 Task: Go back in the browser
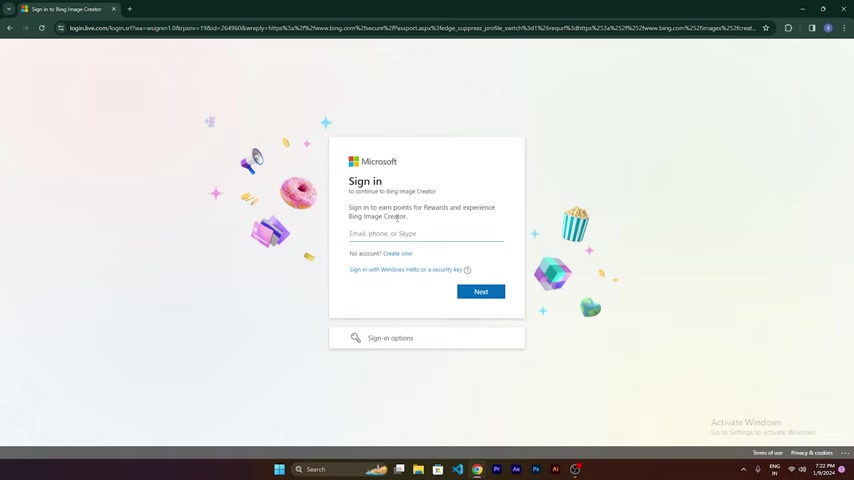click(x=10, y=28)
